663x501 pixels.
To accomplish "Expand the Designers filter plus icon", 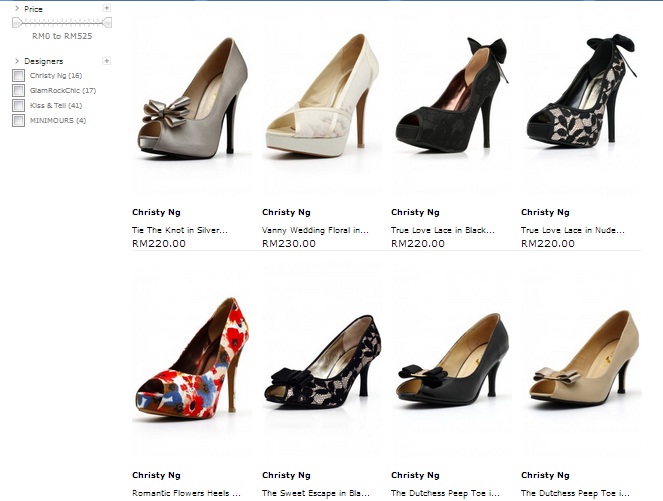I will click(107, 61).
